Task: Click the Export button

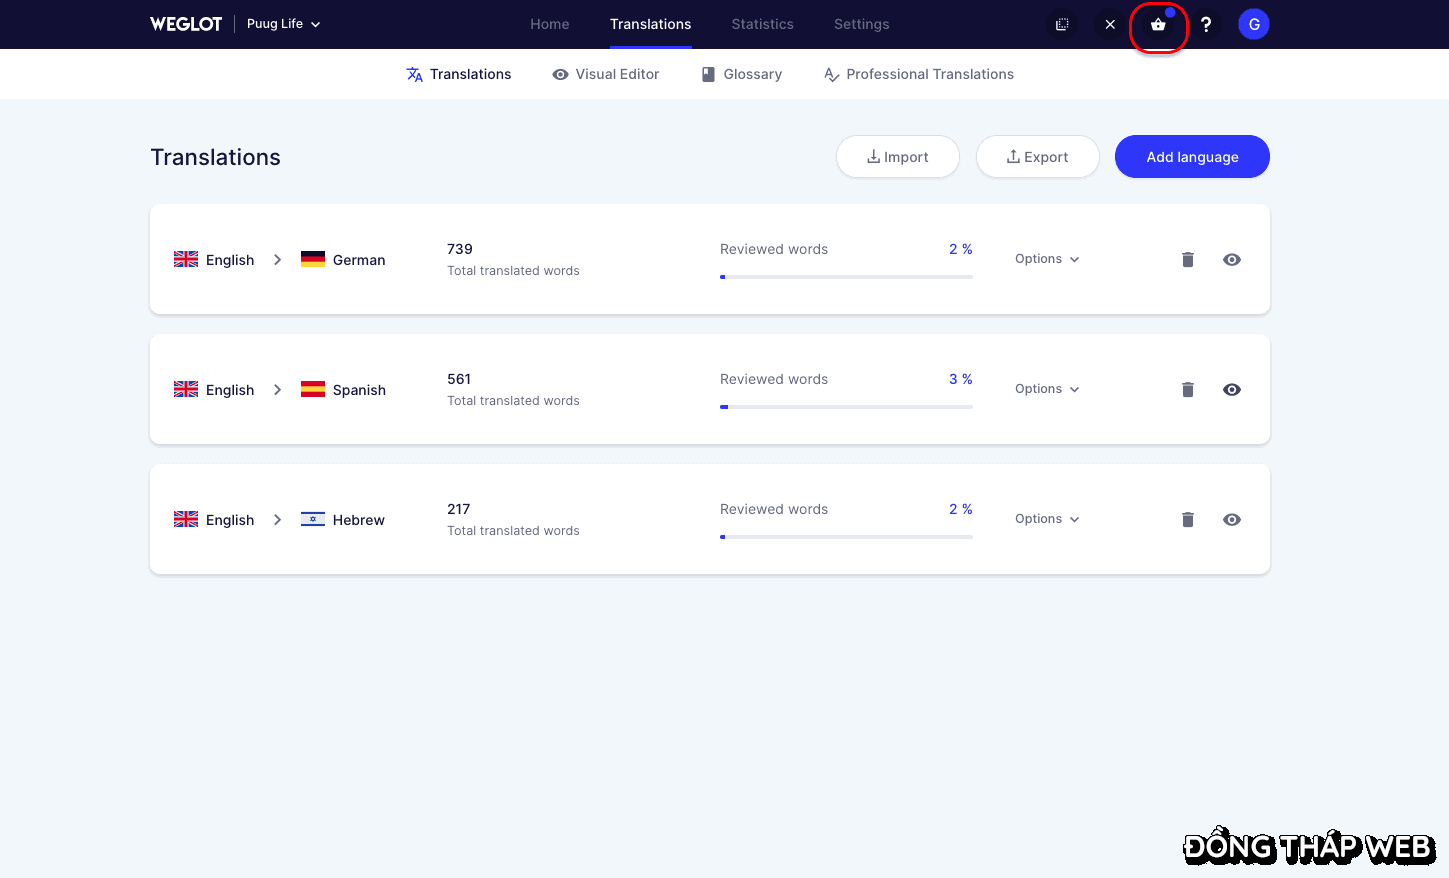Action: click(x=1037, y=157)
